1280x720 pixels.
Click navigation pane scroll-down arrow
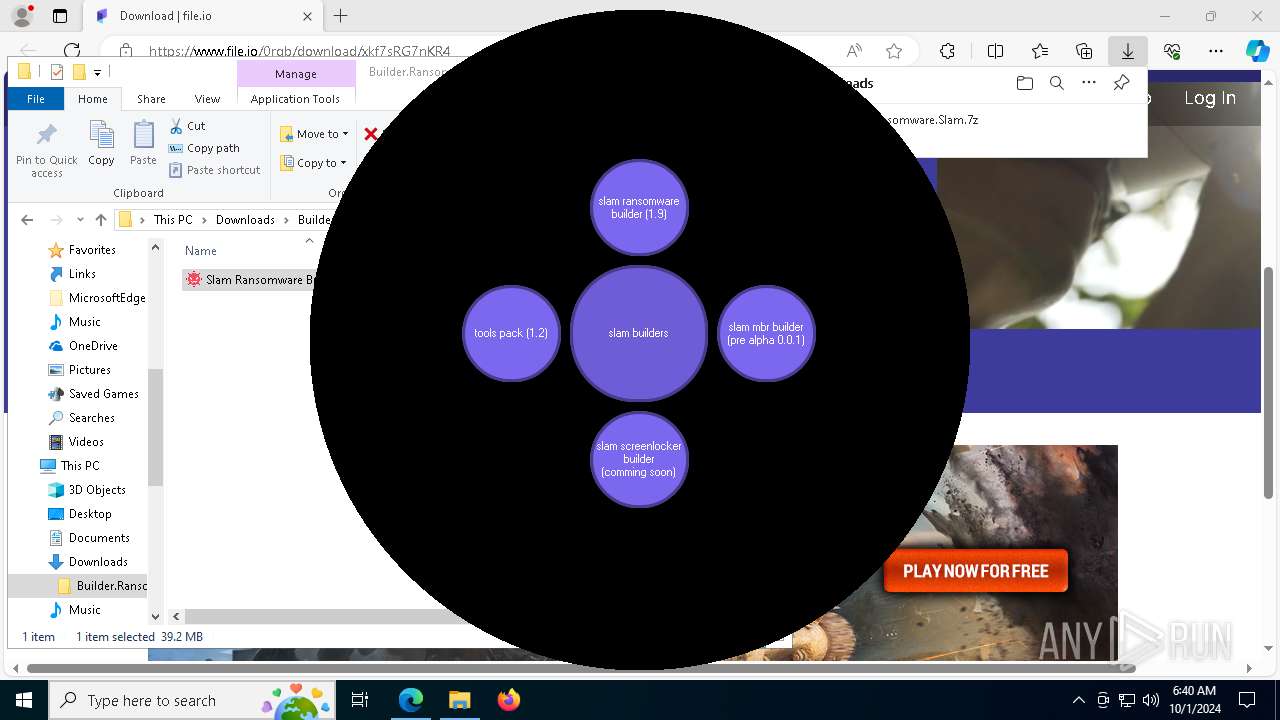[x=155, y=616]
